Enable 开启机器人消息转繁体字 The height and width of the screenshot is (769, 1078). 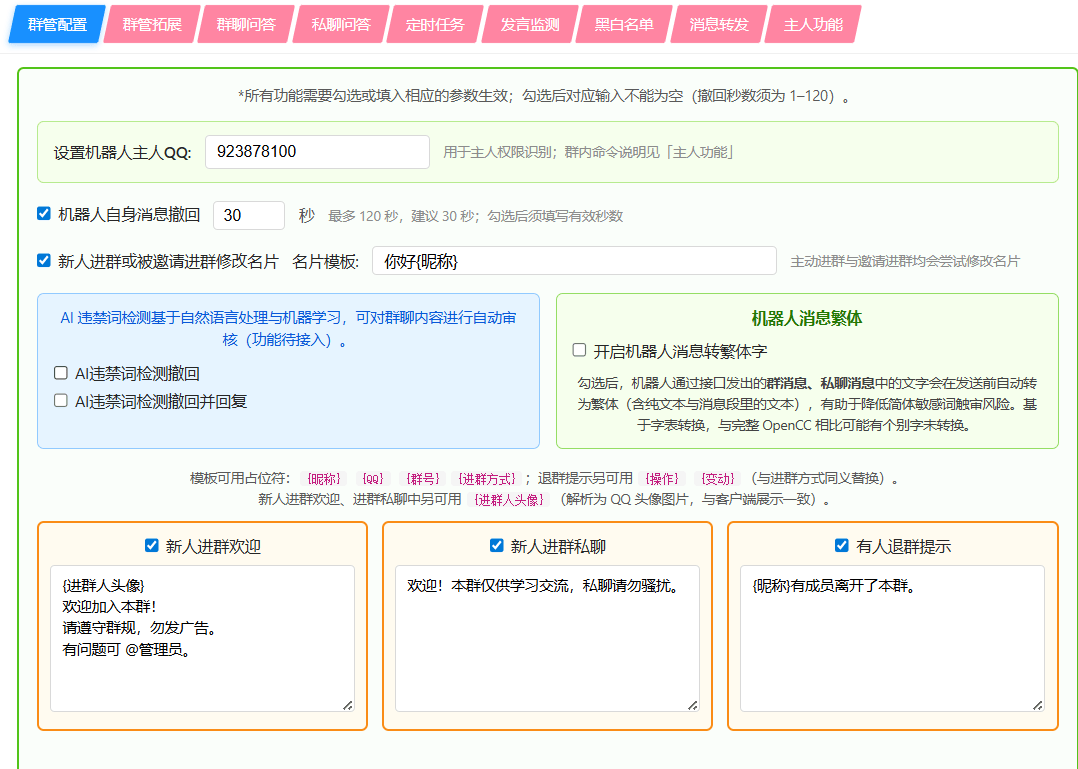coord(577,349)
